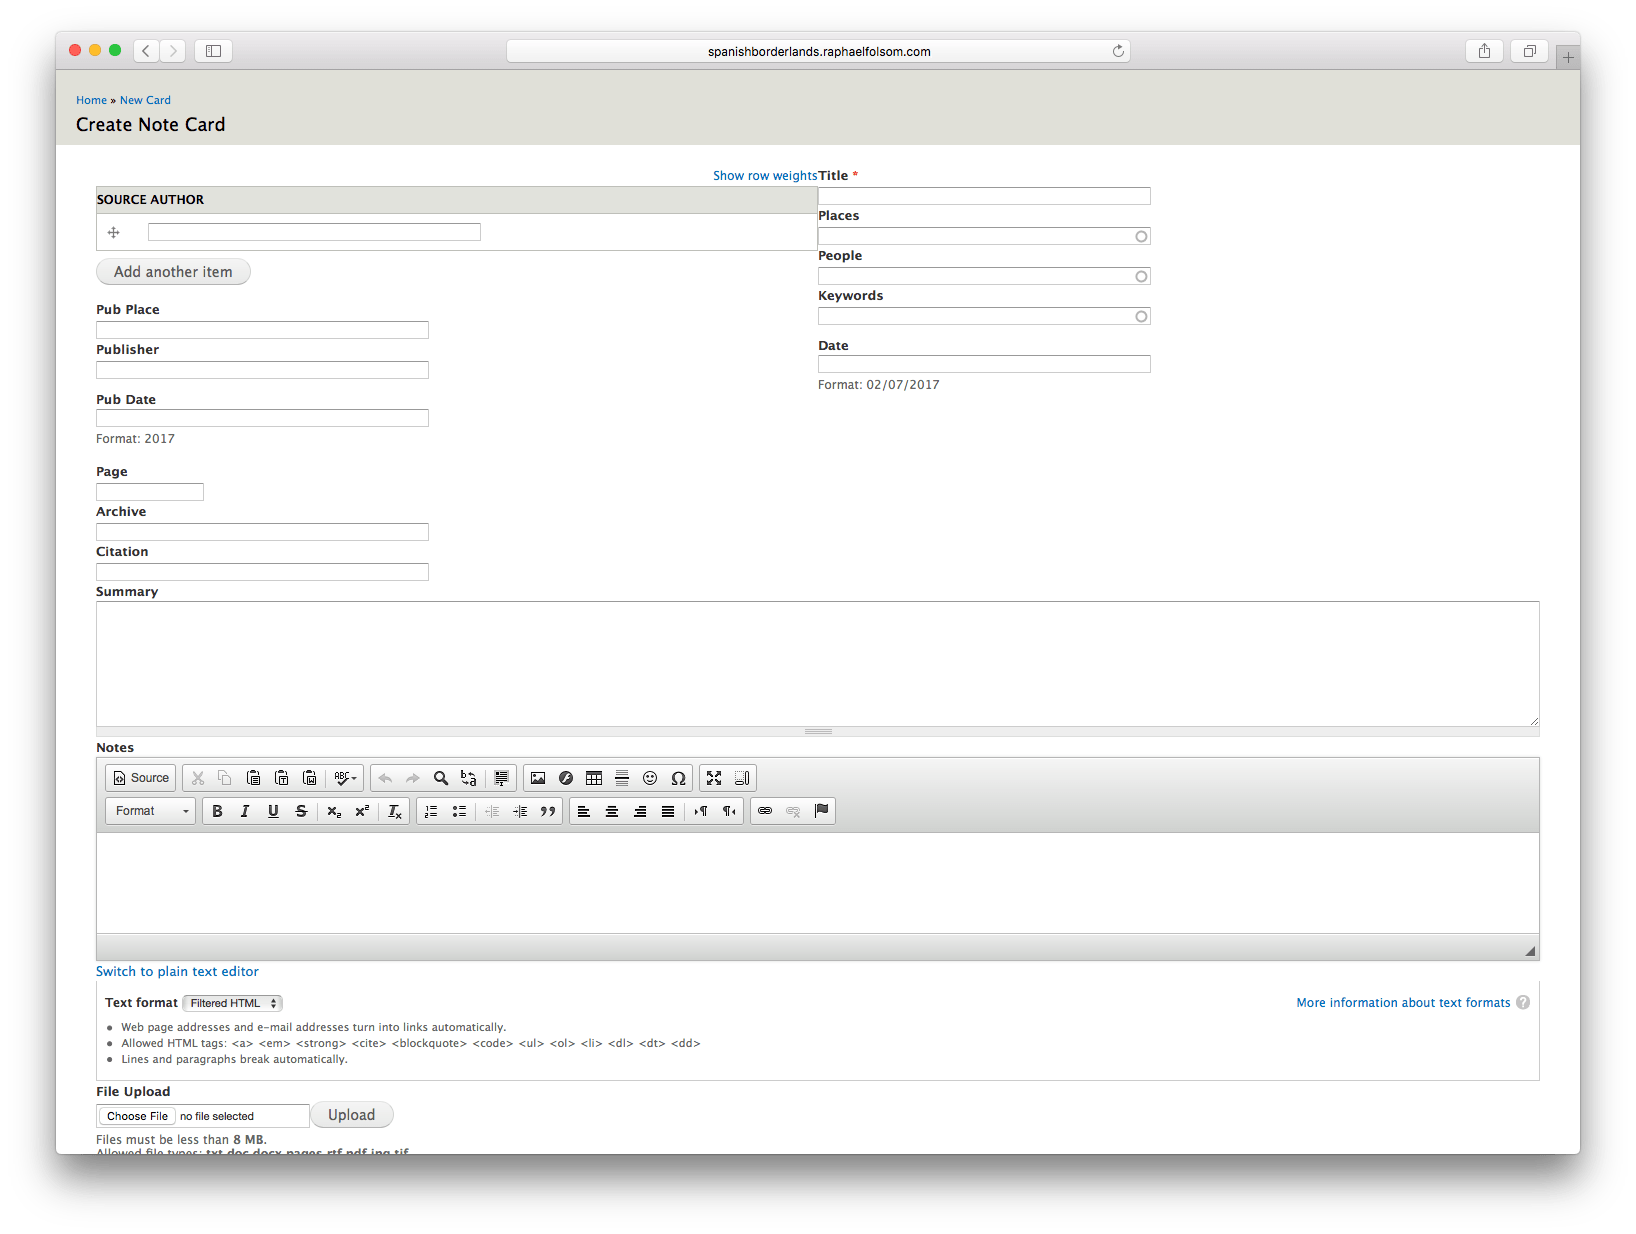Screen dimensions: 1636x1234
Task: Click the Summary resize grippie bar
Action: 818,731
